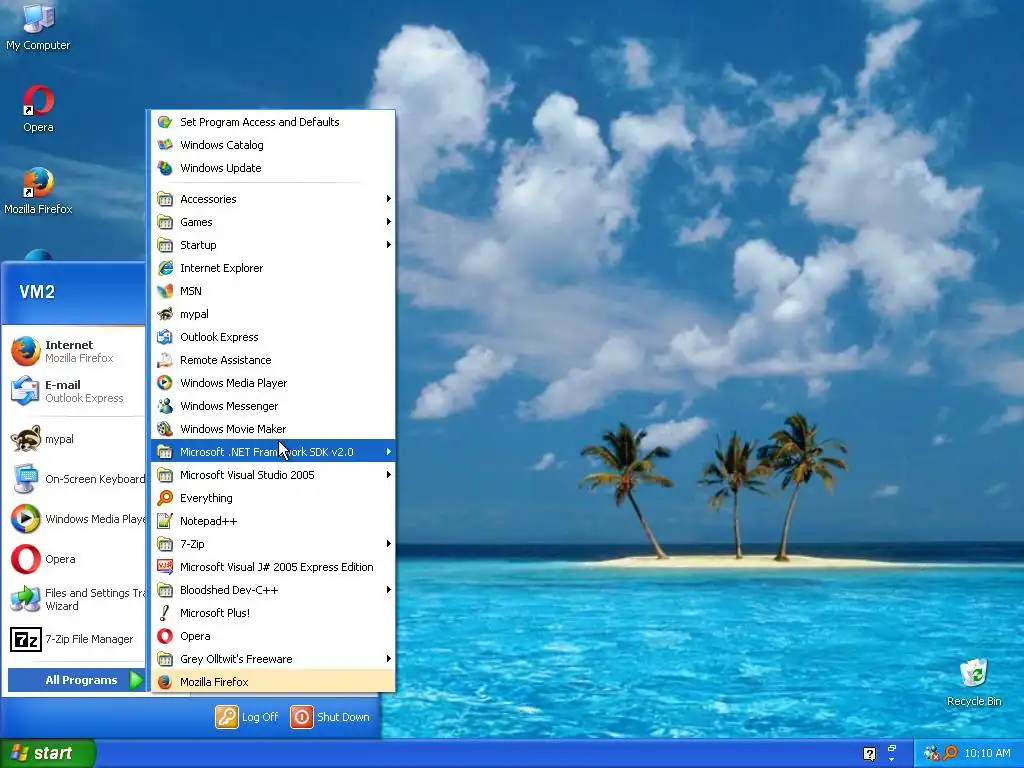Click the All Programs button

tap(76, 680)
